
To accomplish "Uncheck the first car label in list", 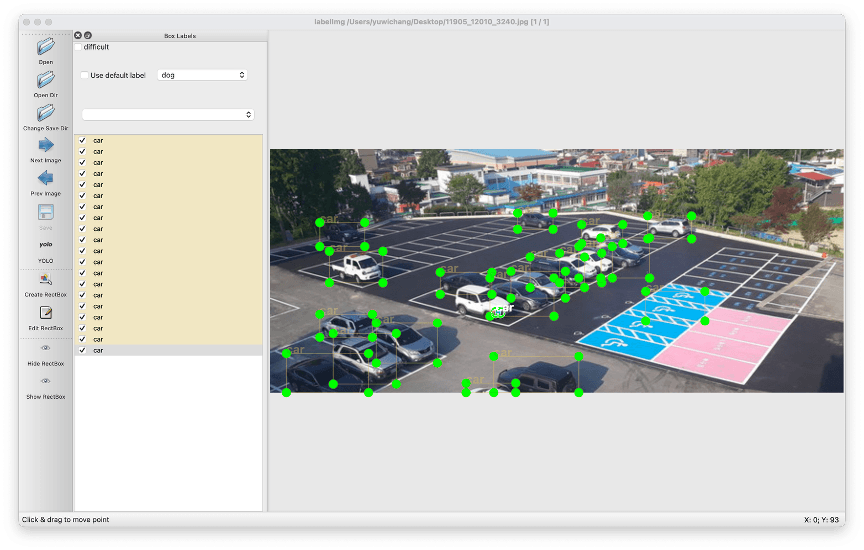I will pos(83,141).
